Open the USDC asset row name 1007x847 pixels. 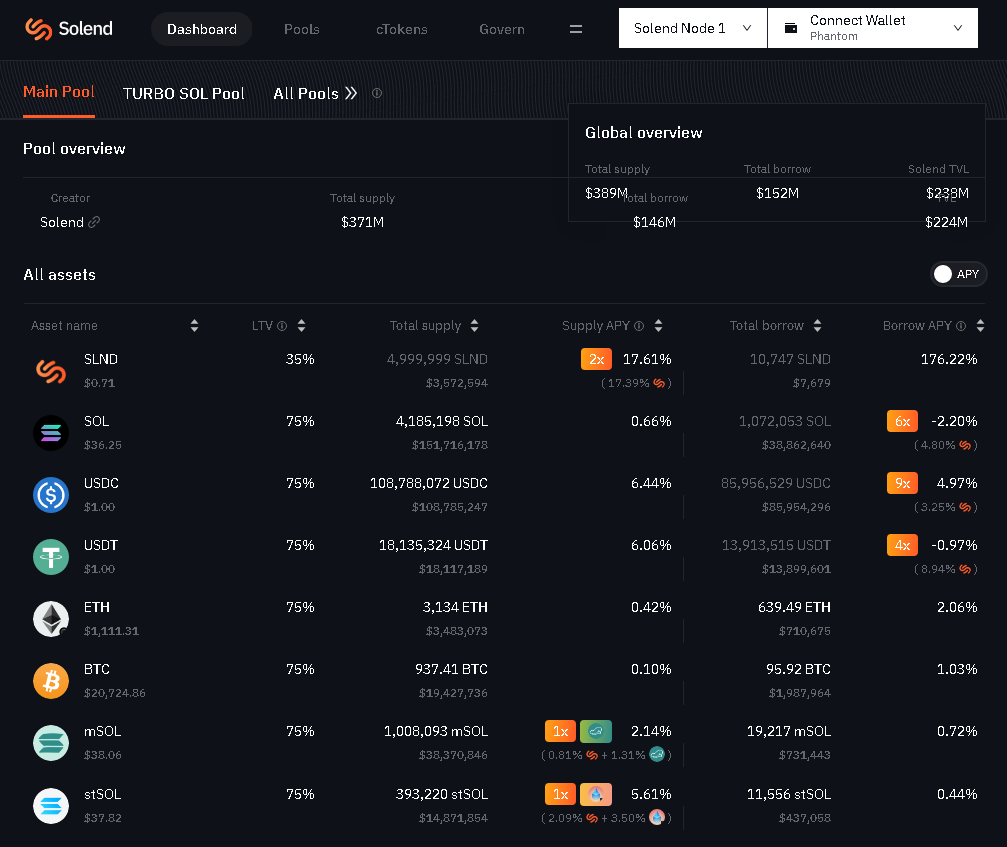click(x=101, y=483)
